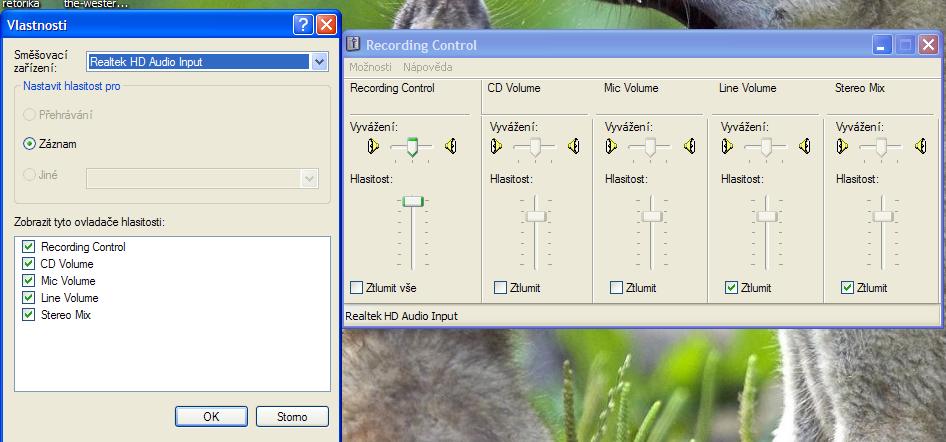Click right speaker icon in Line Volume column
The image size is (946, 442).
click(805, 146)
